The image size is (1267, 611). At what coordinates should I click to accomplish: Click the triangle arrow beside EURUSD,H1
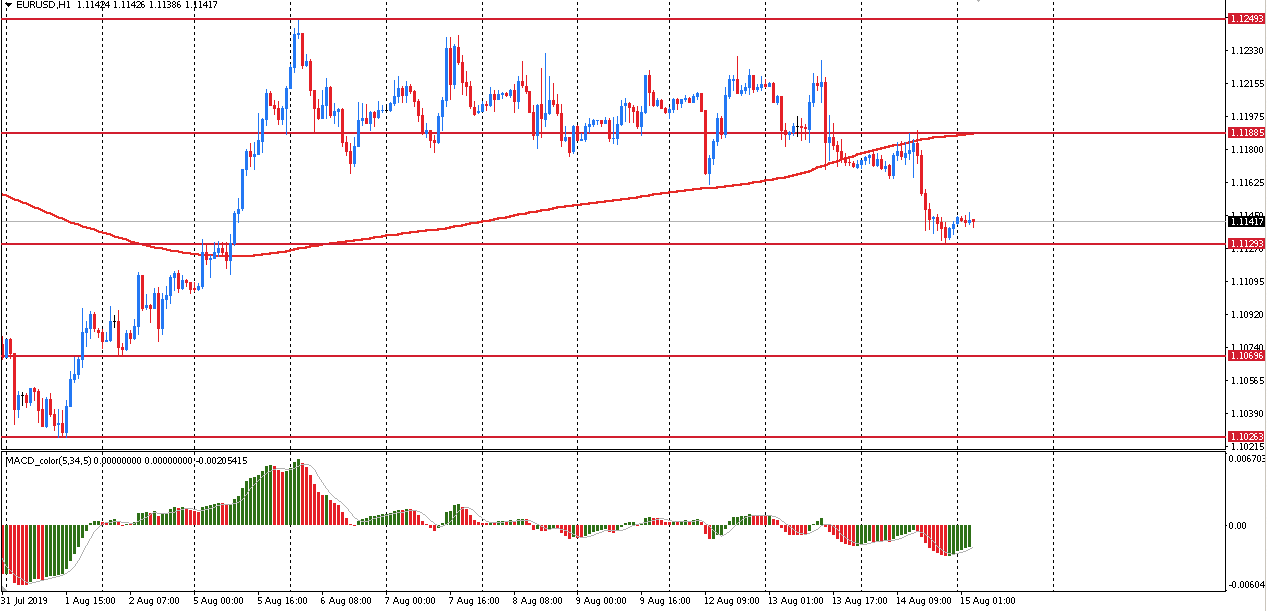pos(7,5)
